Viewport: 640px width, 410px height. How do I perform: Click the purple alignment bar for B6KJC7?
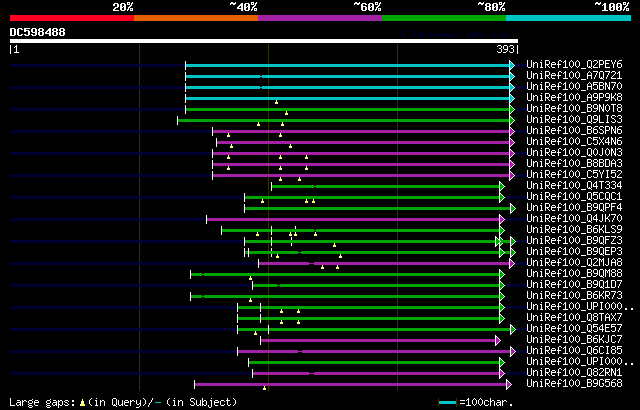[378, 341]
